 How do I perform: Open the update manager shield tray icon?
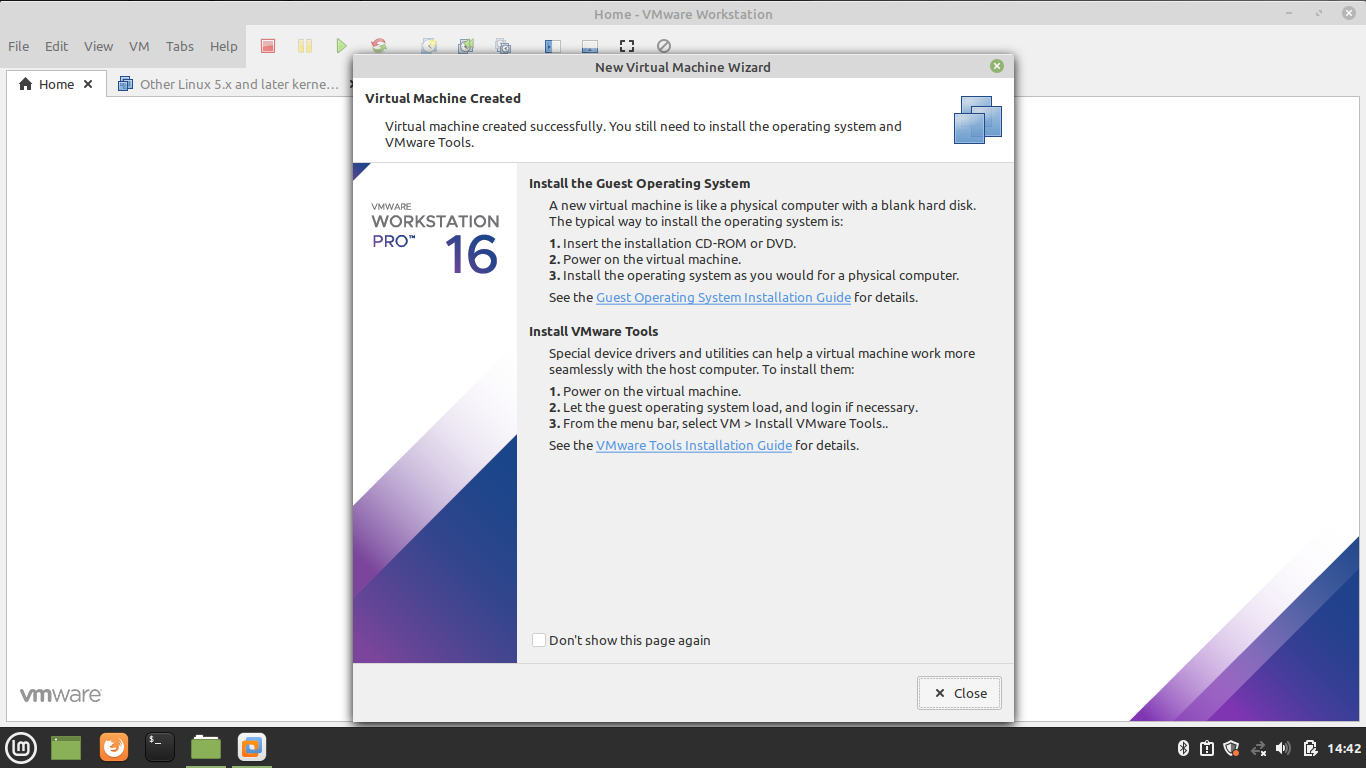click(1232, 748)
